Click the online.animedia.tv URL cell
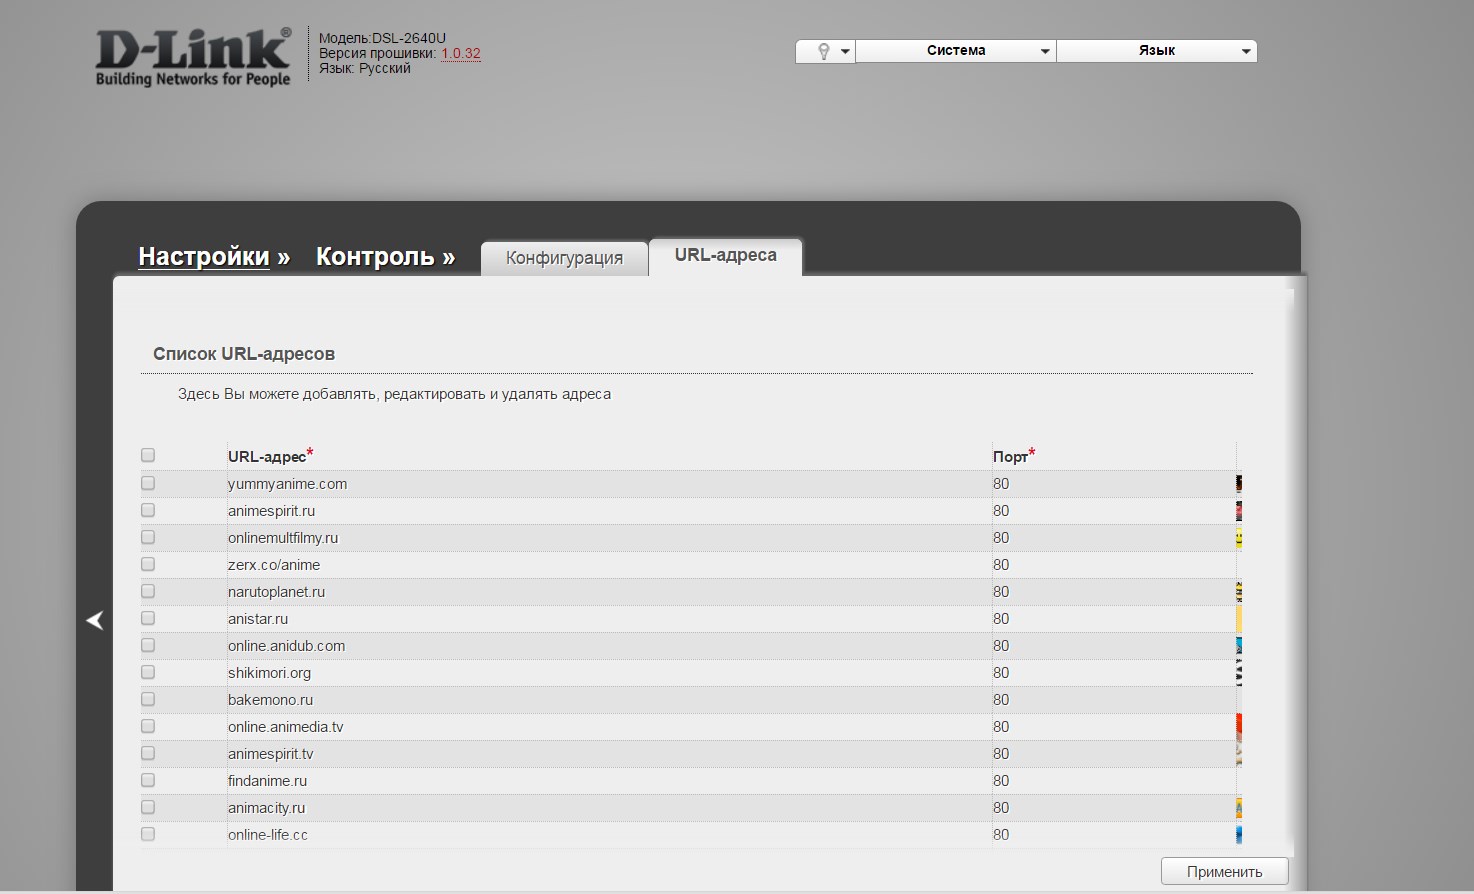 point(609,727)
